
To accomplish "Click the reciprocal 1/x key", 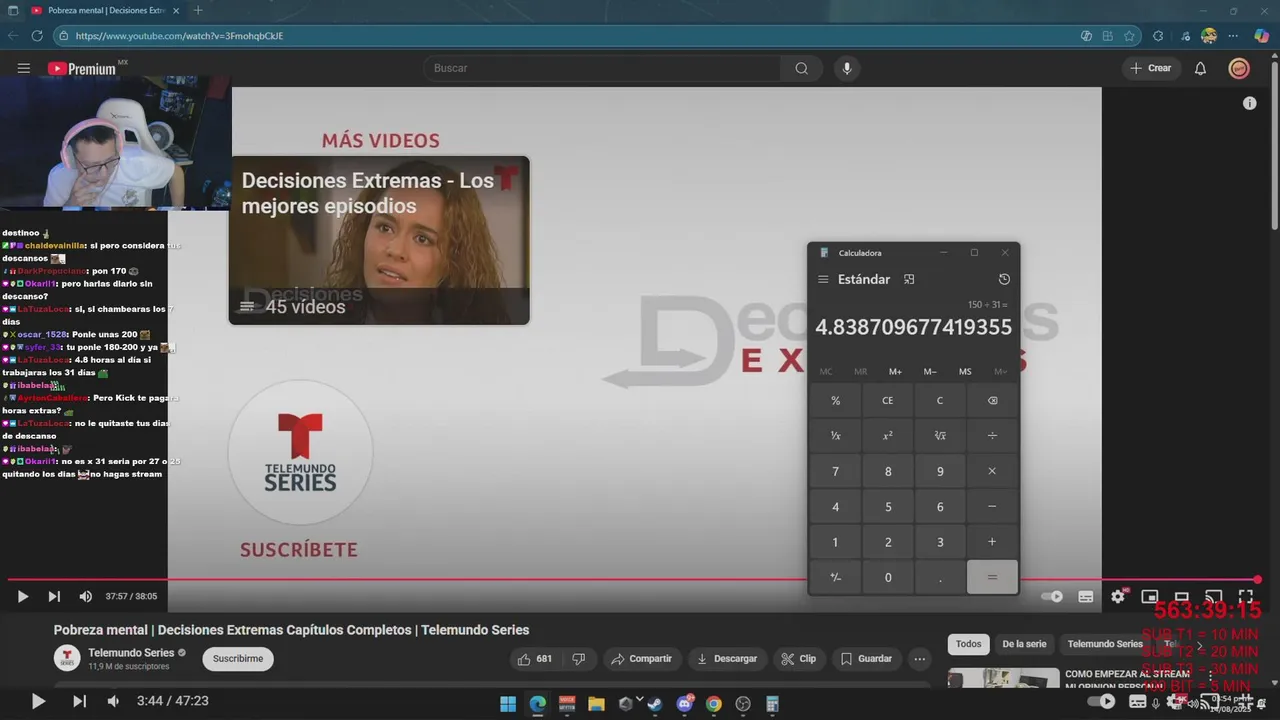I will [x=835, y=436].
